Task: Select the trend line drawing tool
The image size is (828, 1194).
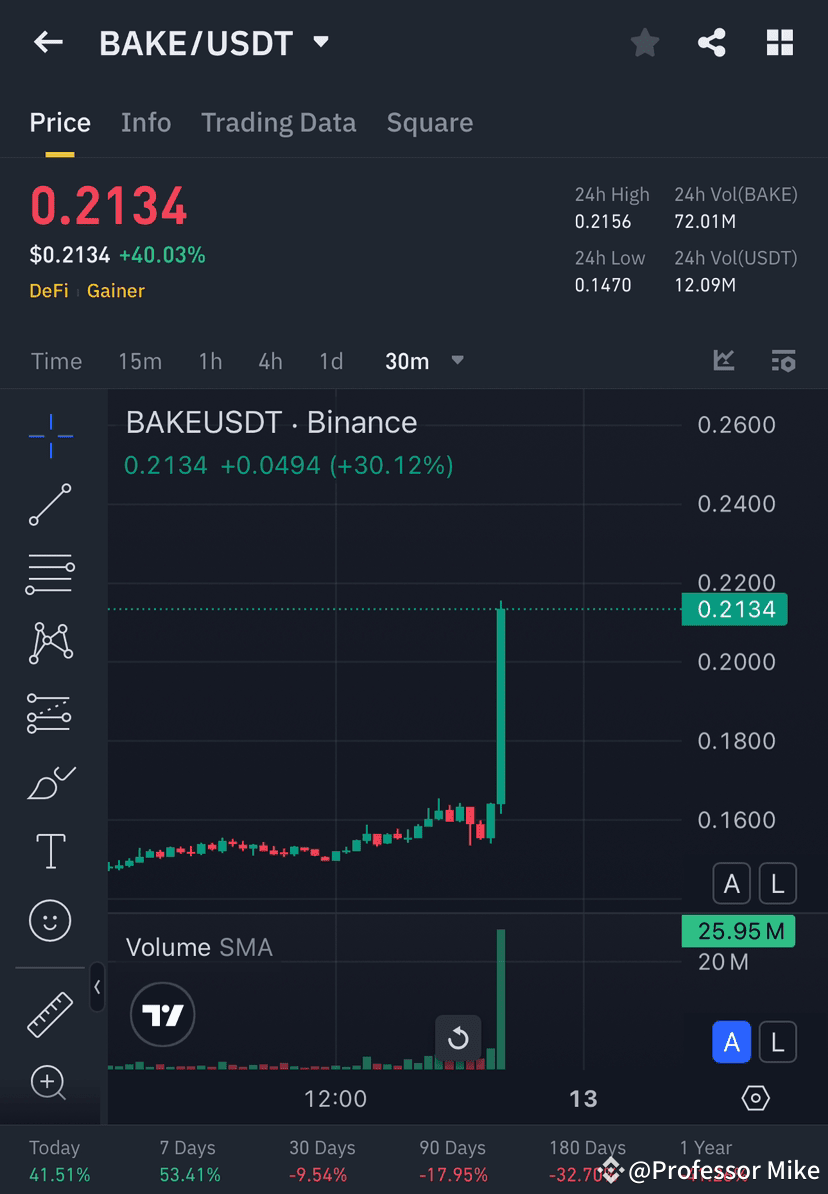Action: point(50,505)
